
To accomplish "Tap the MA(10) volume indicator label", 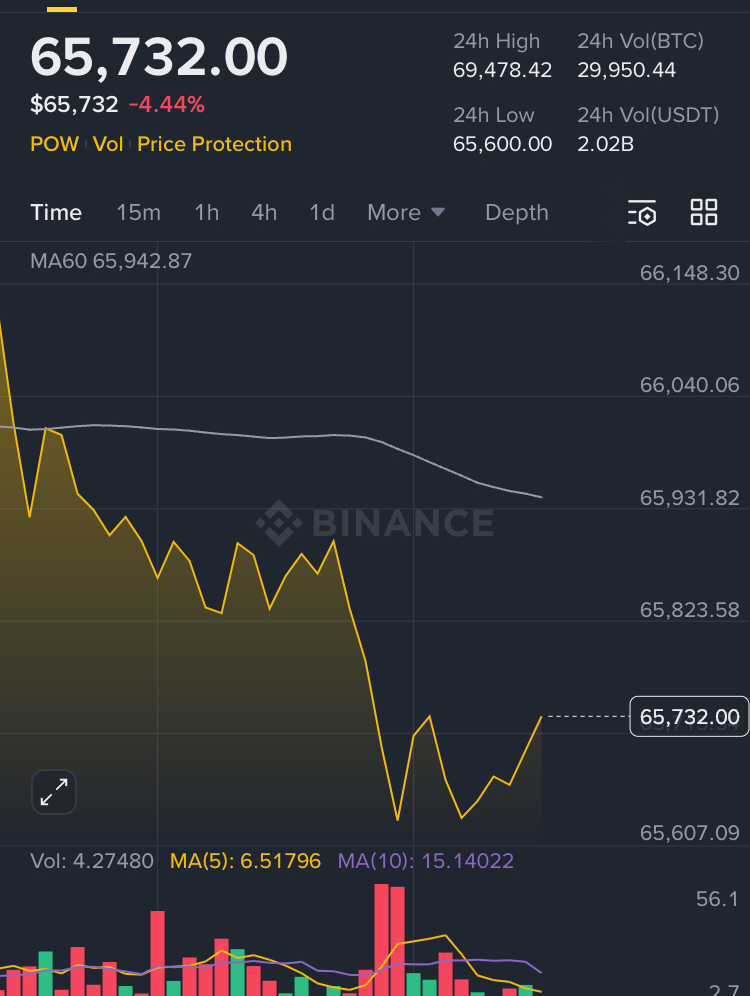I will [426, 861].
